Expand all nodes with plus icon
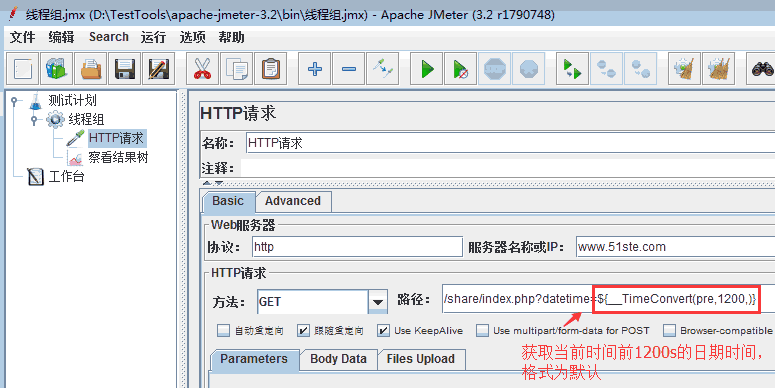 tap(315, 69)
